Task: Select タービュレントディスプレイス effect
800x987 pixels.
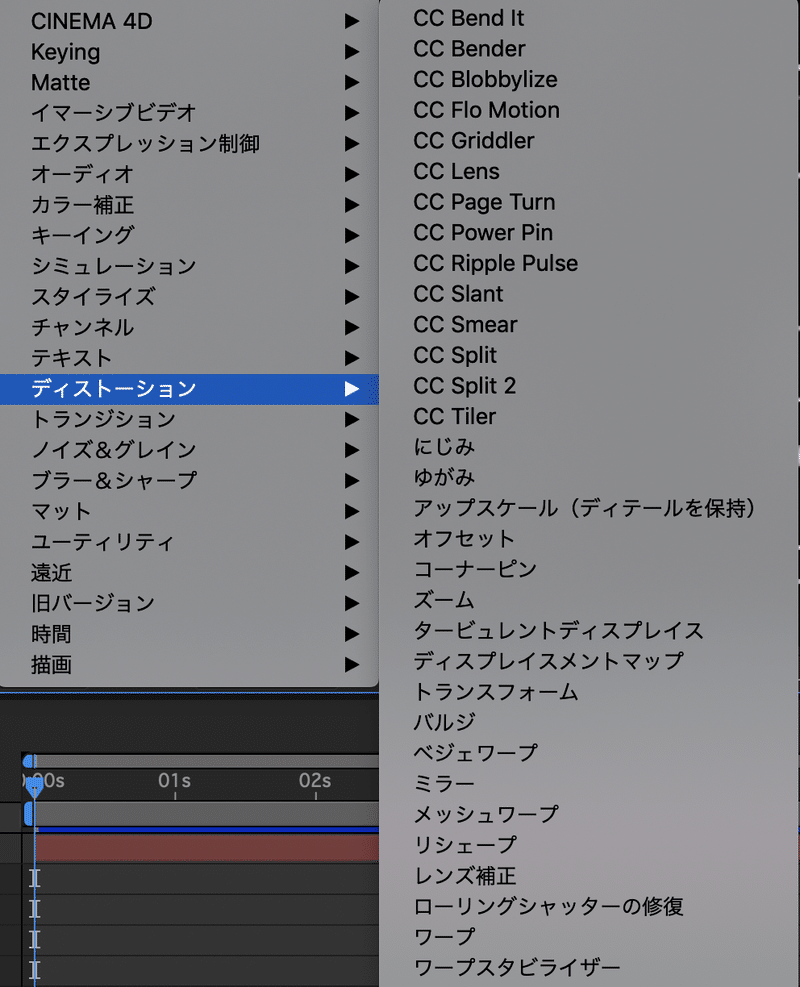Action: (x=589, y=631)
